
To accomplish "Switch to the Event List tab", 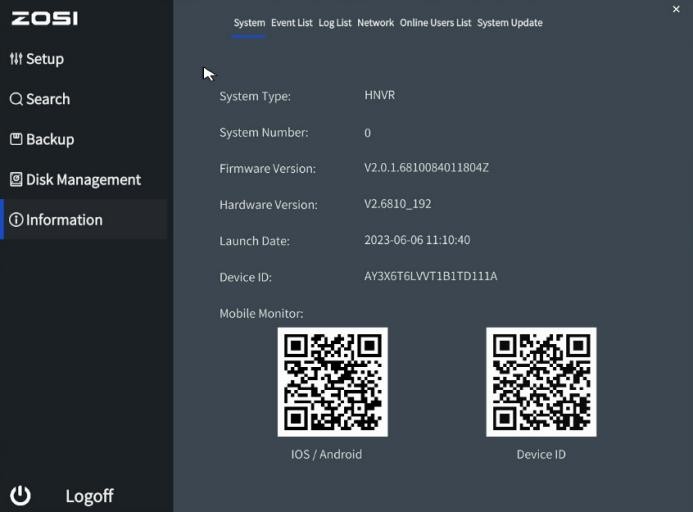I will tap(292, 23).
